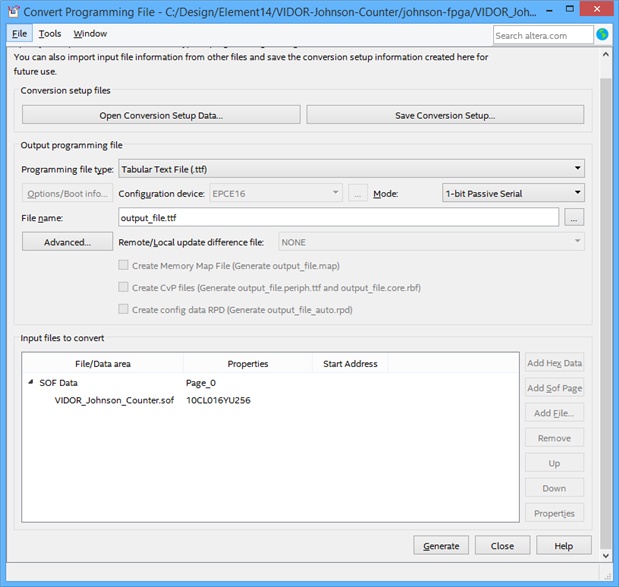The image size is (619, 587).
Task: Click the File name input field
Action: coord(338,218)
